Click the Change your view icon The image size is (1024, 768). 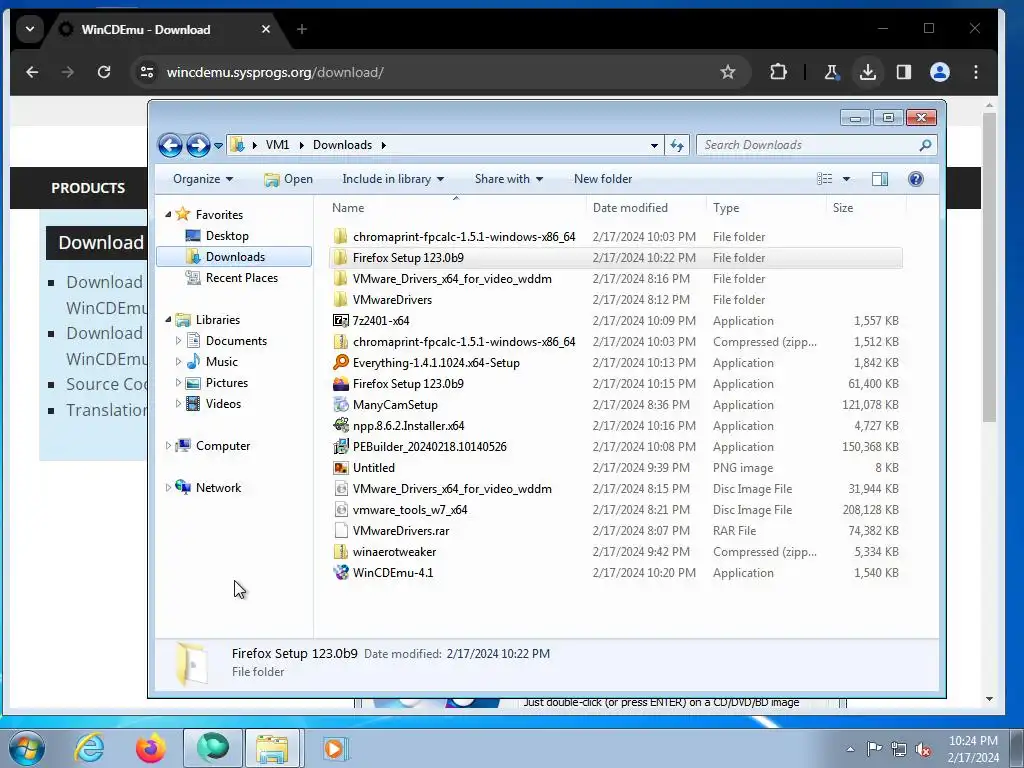[825, 179]
